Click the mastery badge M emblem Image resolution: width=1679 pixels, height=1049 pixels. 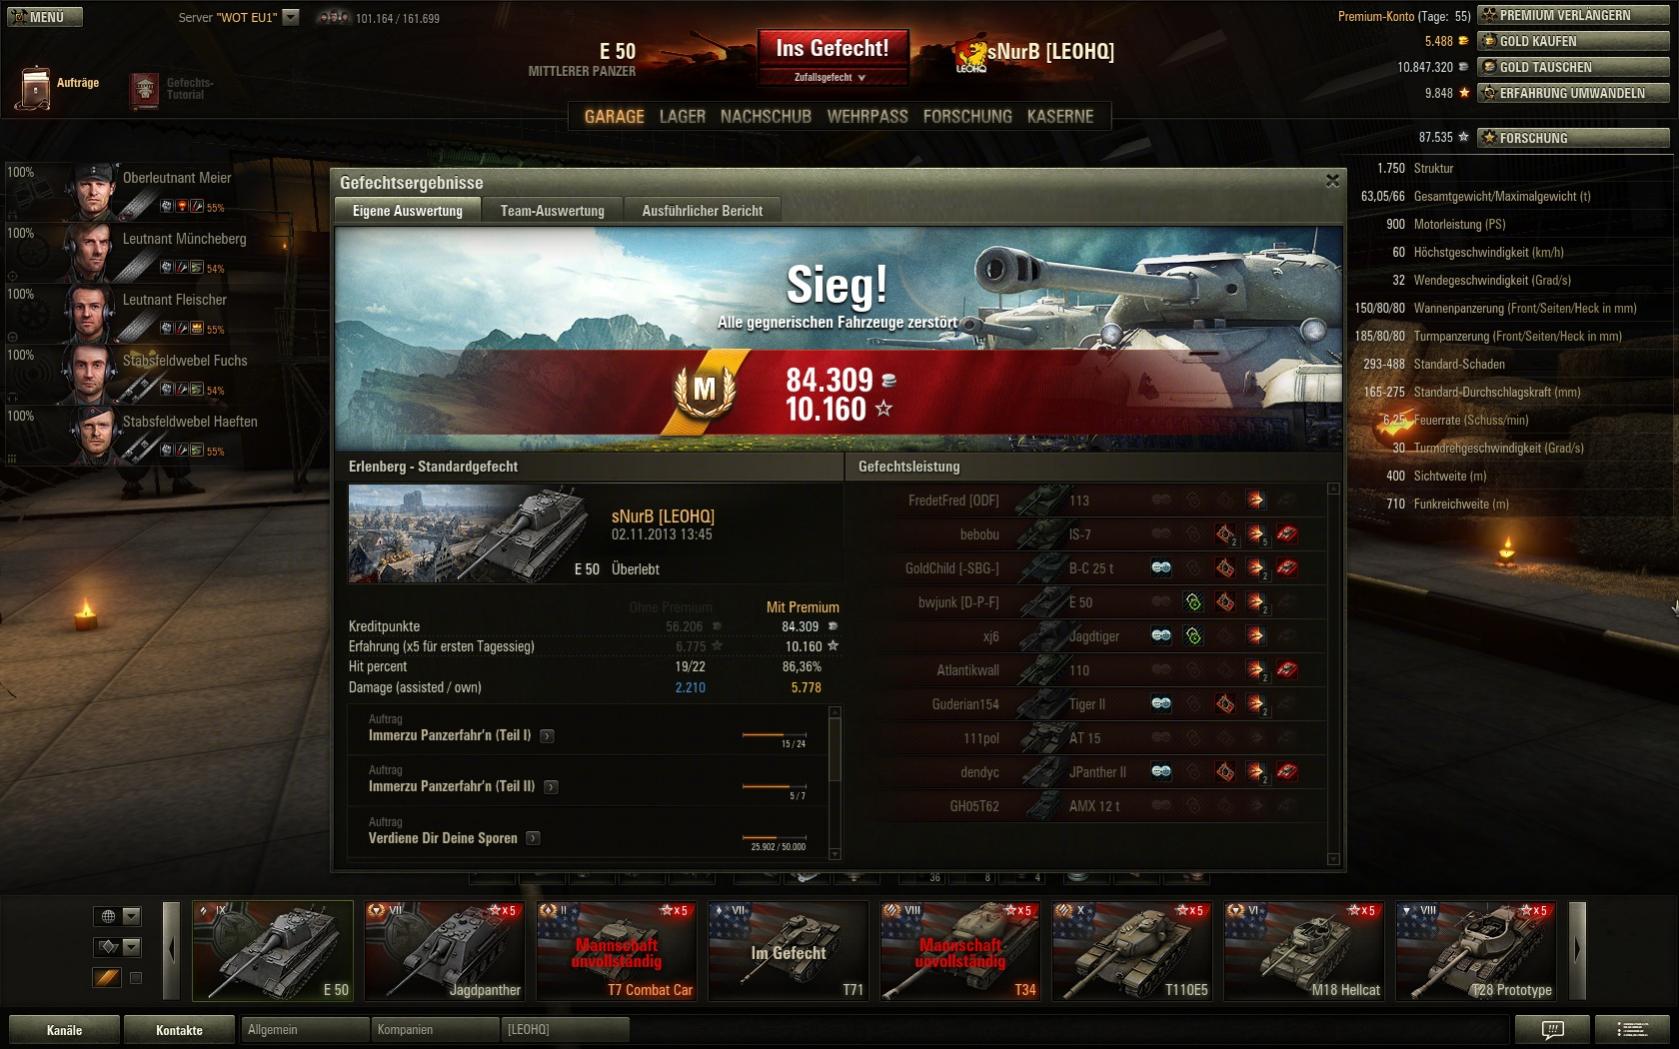coord(705,389)
